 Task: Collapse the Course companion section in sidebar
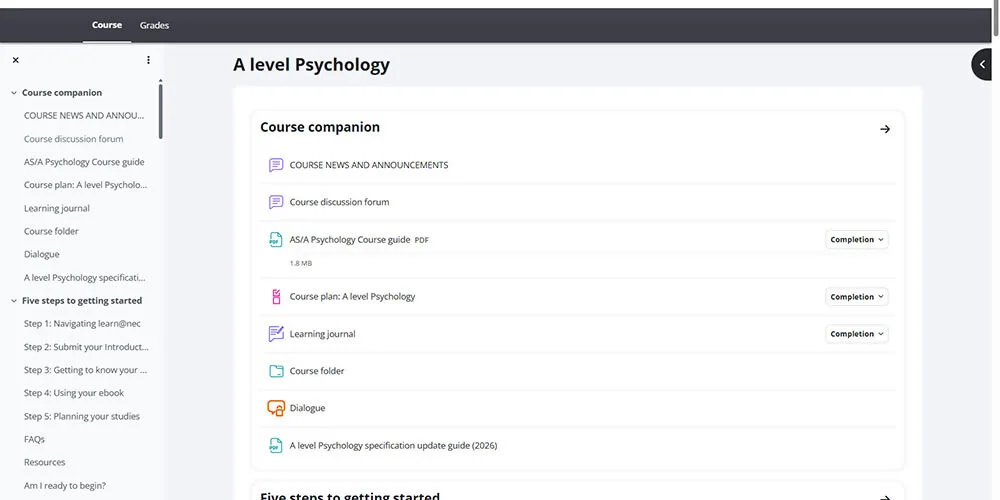coord(14,93)
